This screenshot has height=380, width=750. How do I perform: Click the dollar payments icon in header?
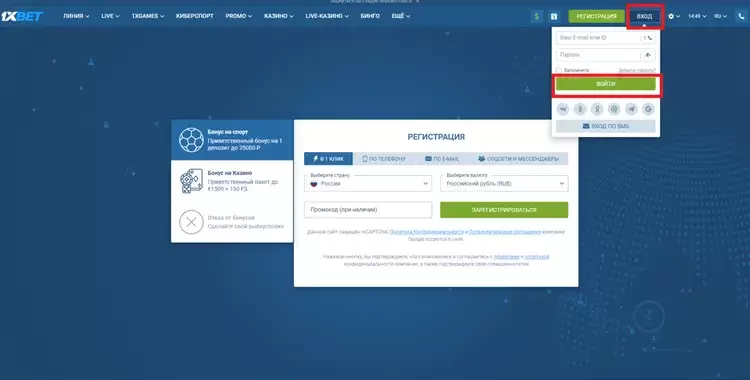pos(536,16)
